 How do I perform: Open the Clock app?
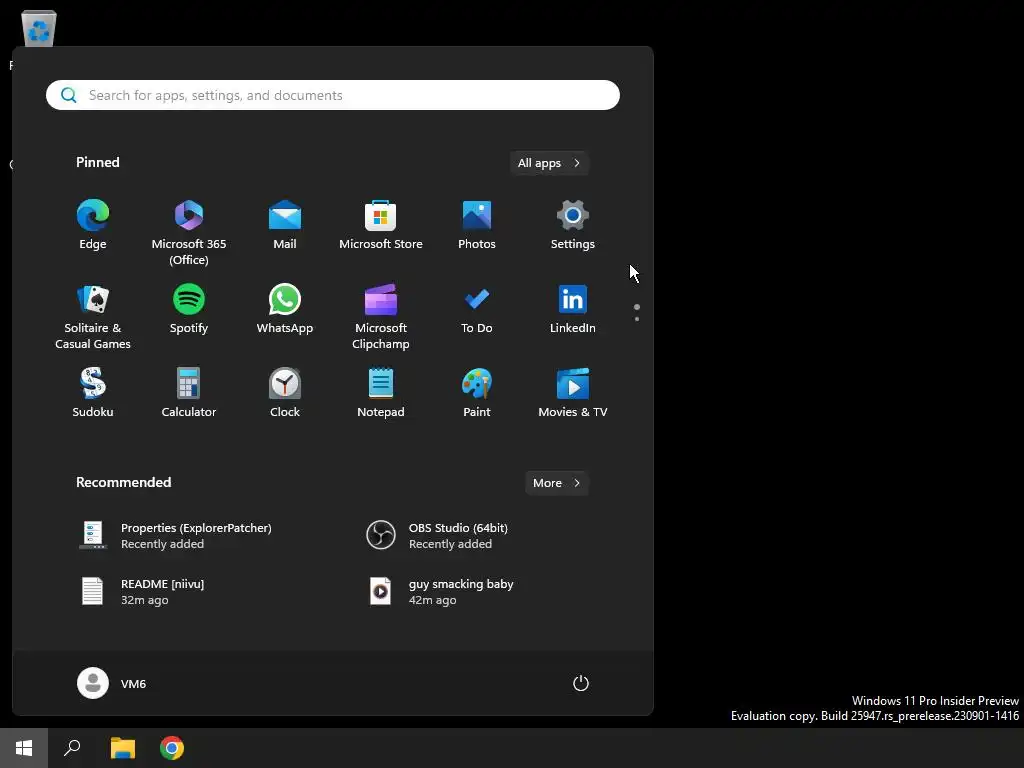[x=285, y=393]
